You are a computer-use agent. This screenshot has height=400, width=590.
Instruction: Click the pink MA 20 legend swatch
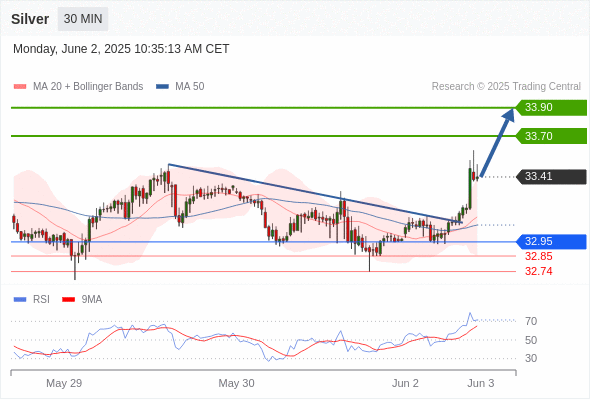coord(20,87)
